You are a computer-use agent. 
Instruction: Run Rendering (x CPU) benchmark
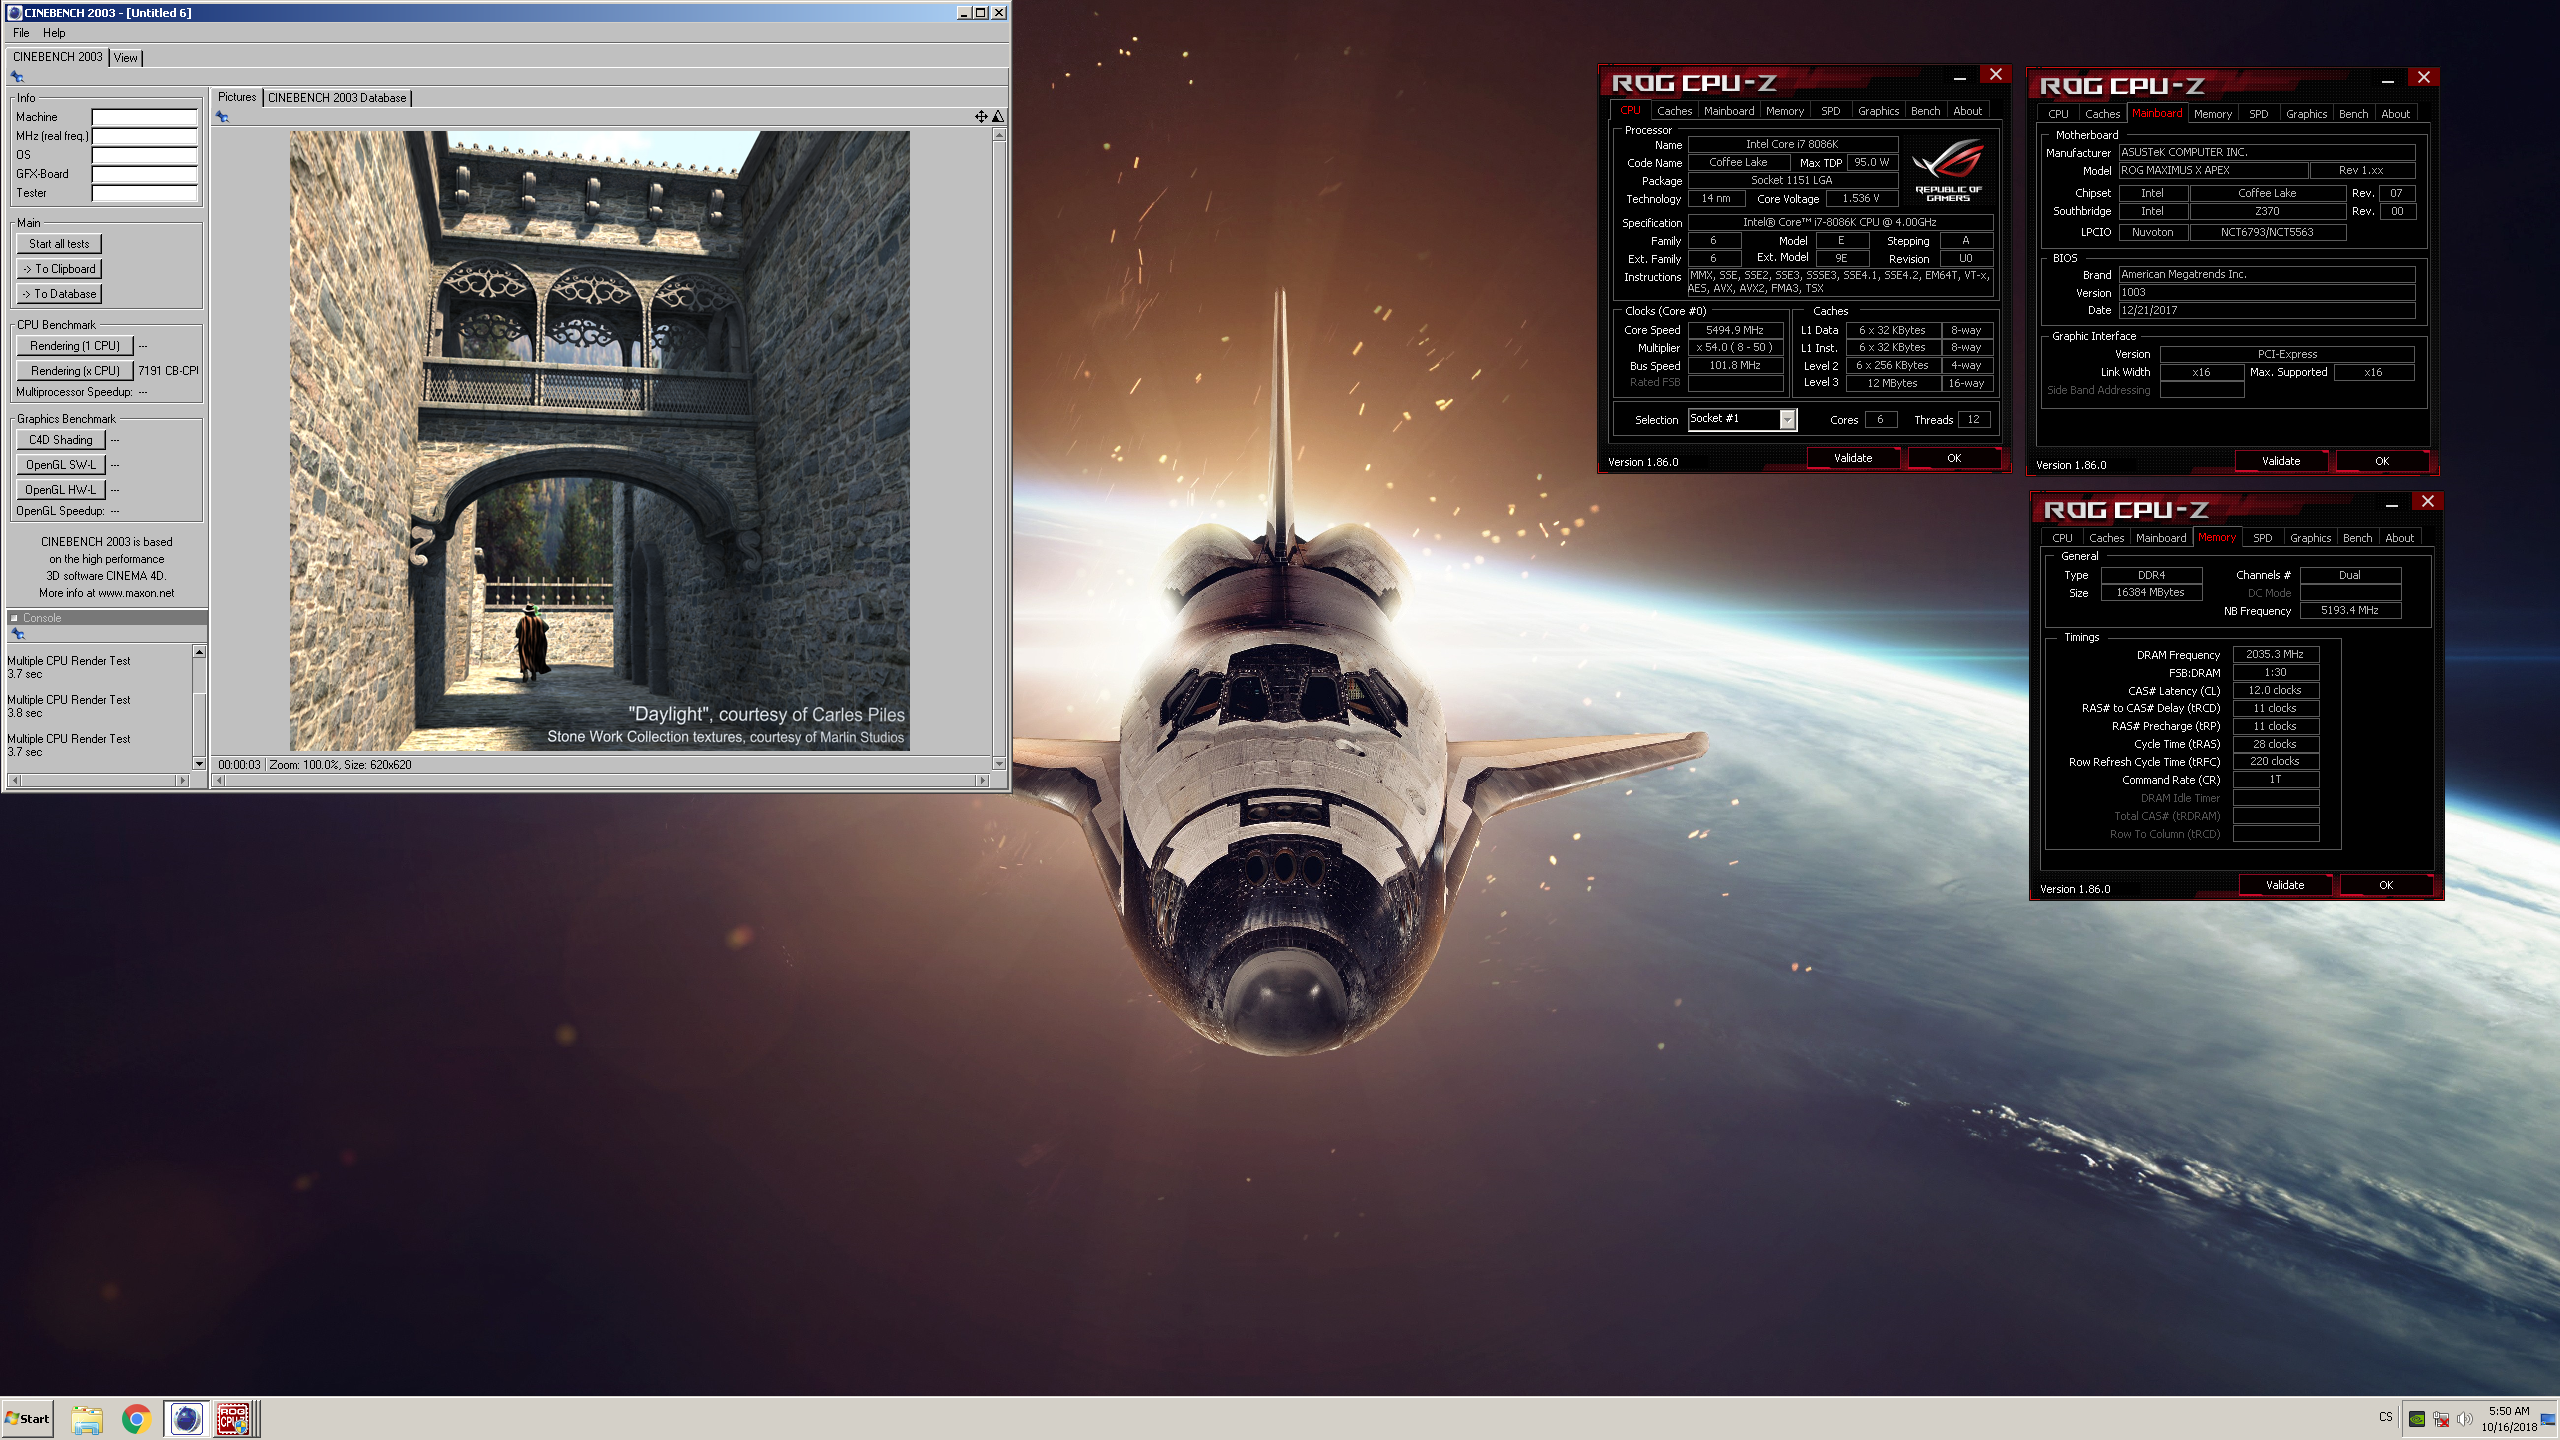(75, 371)
